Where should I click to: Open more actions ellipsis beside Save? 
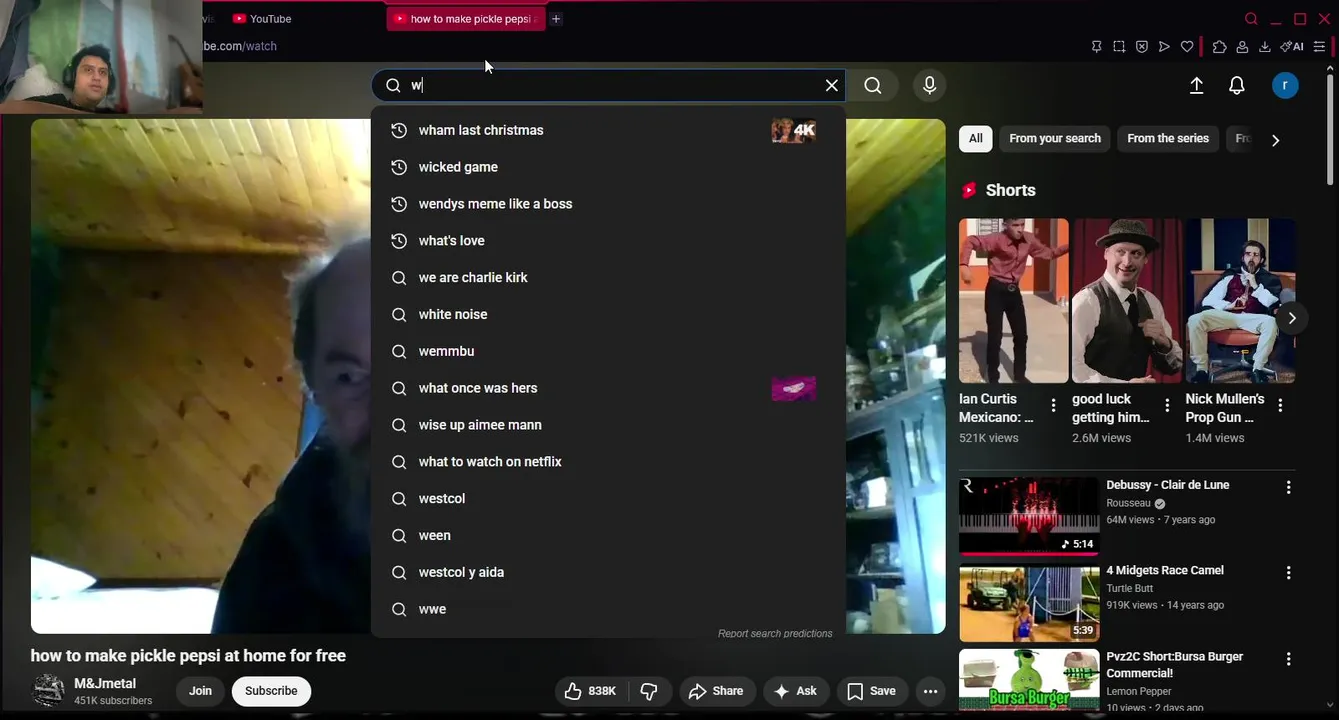click(x=930, y=691)
